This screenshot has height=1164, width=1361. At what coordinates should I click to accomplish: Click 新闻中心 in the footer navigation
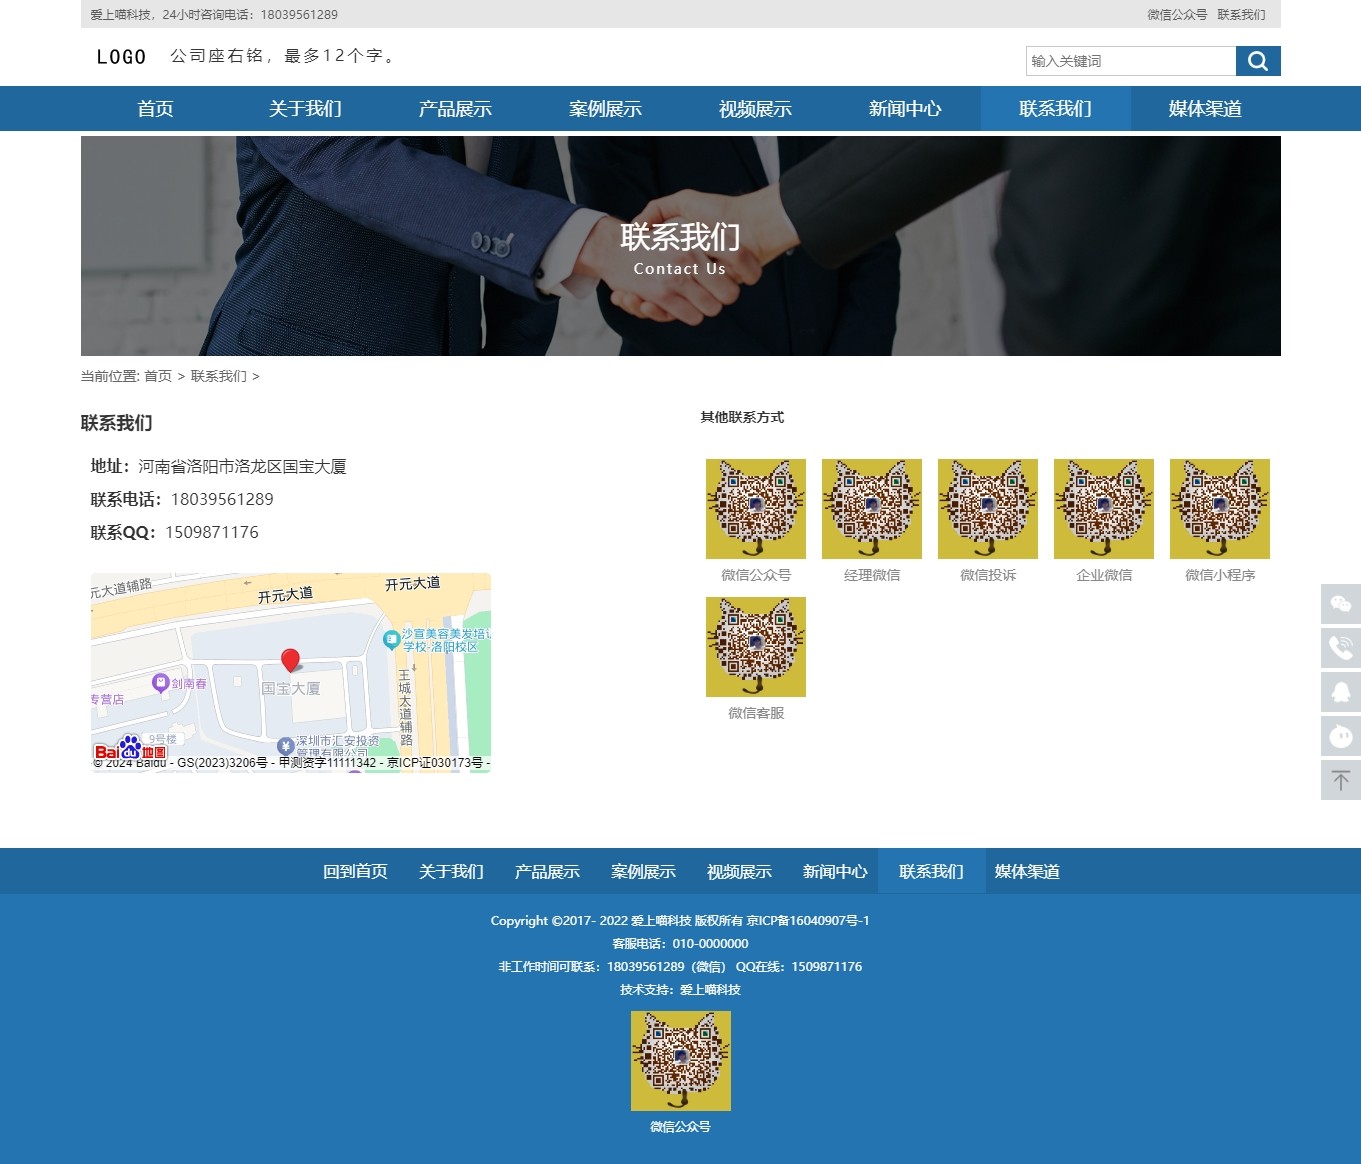pyautogui.click(x=835, y=872)
